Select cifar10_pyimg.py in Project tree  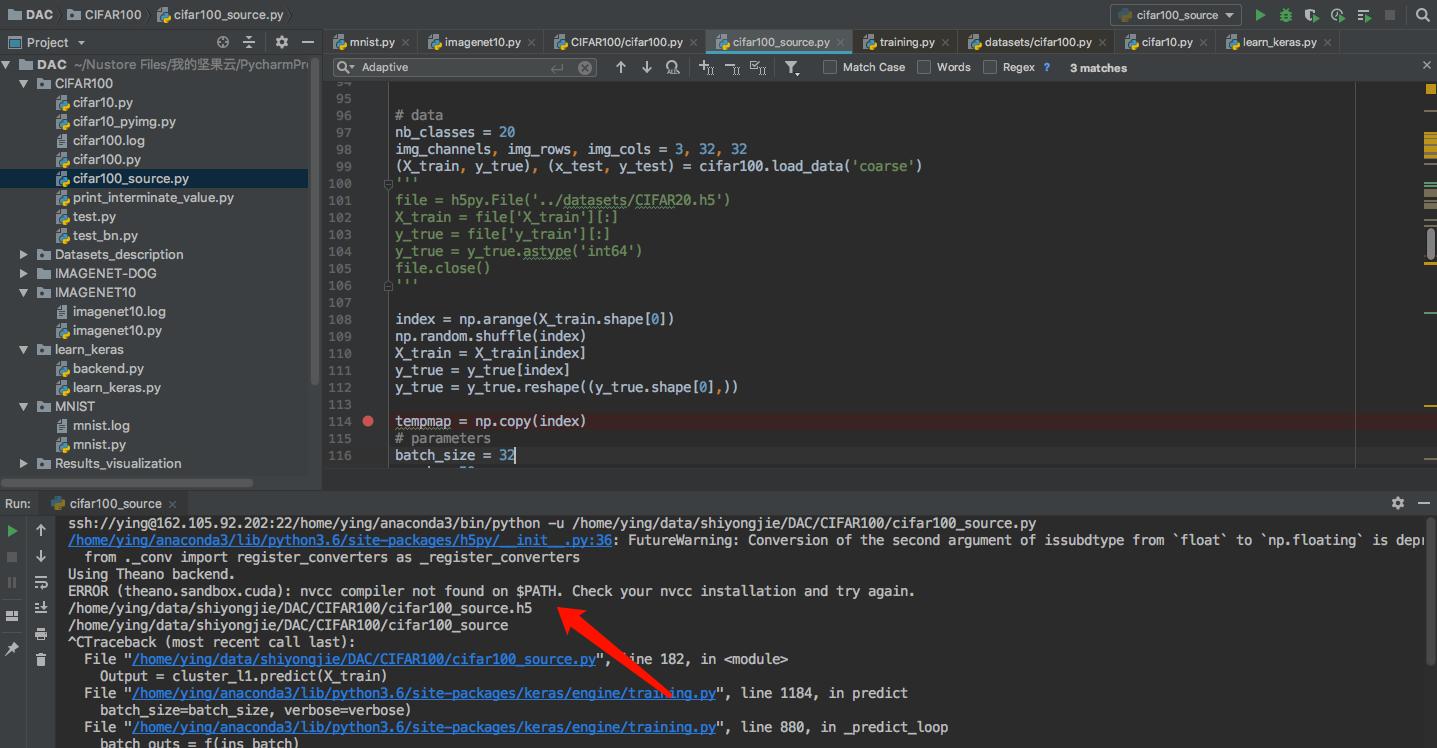124,121
